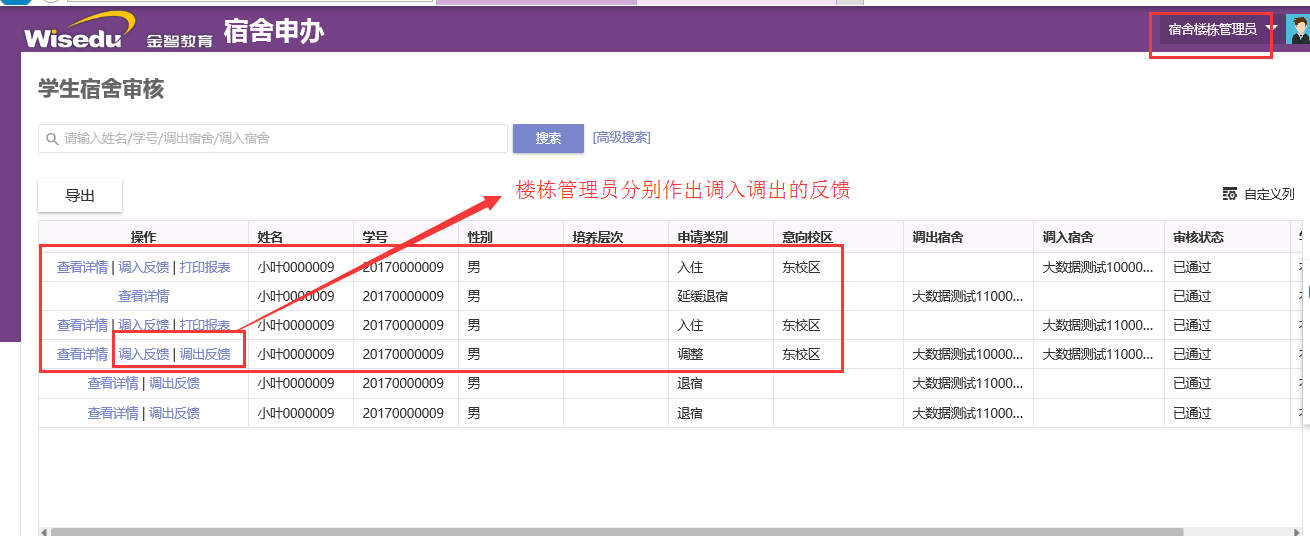Click 调入反馈 in the 调整 row
This screenshot has width=1310, height=536.
click(x=144, y=354)
